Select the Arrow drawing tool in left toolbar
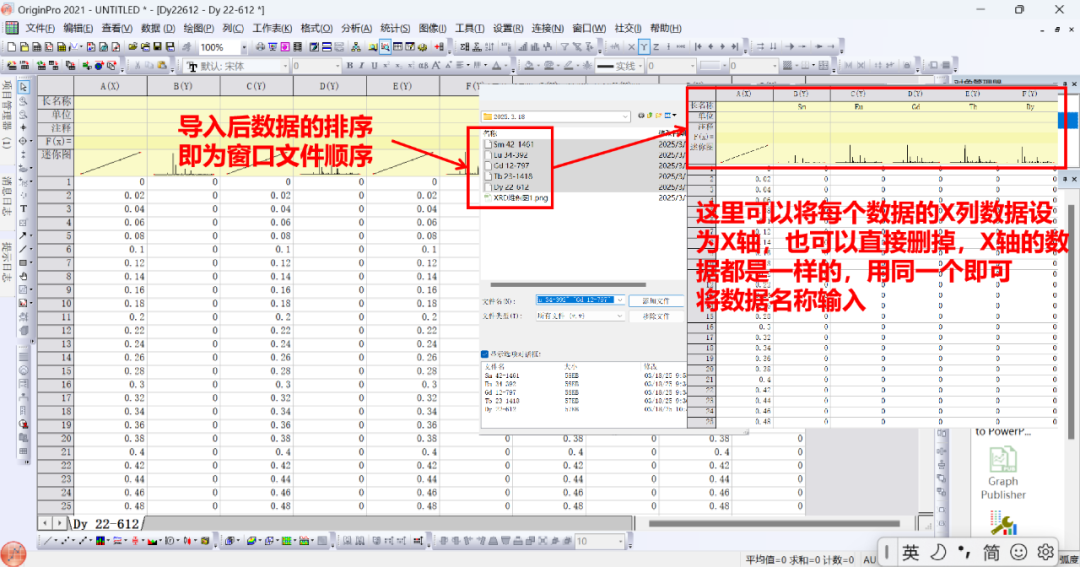This screenshot has width=1080, height=567. [23, 236]
